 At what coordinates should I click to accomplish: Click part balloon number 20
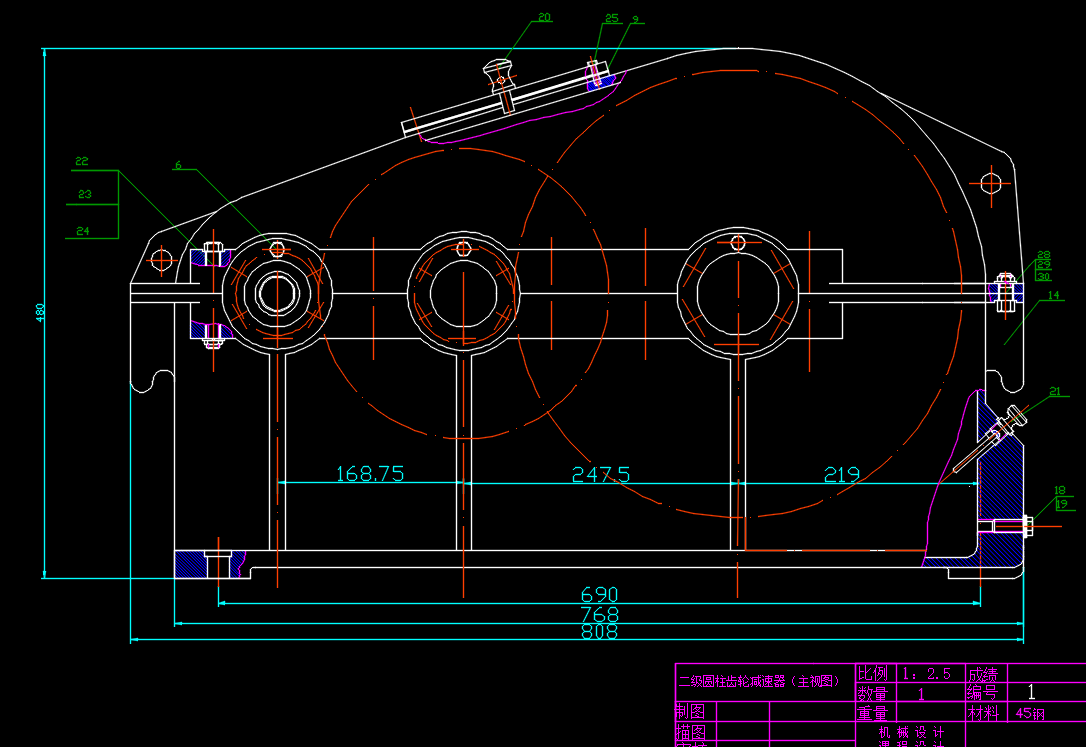[544, 17]
